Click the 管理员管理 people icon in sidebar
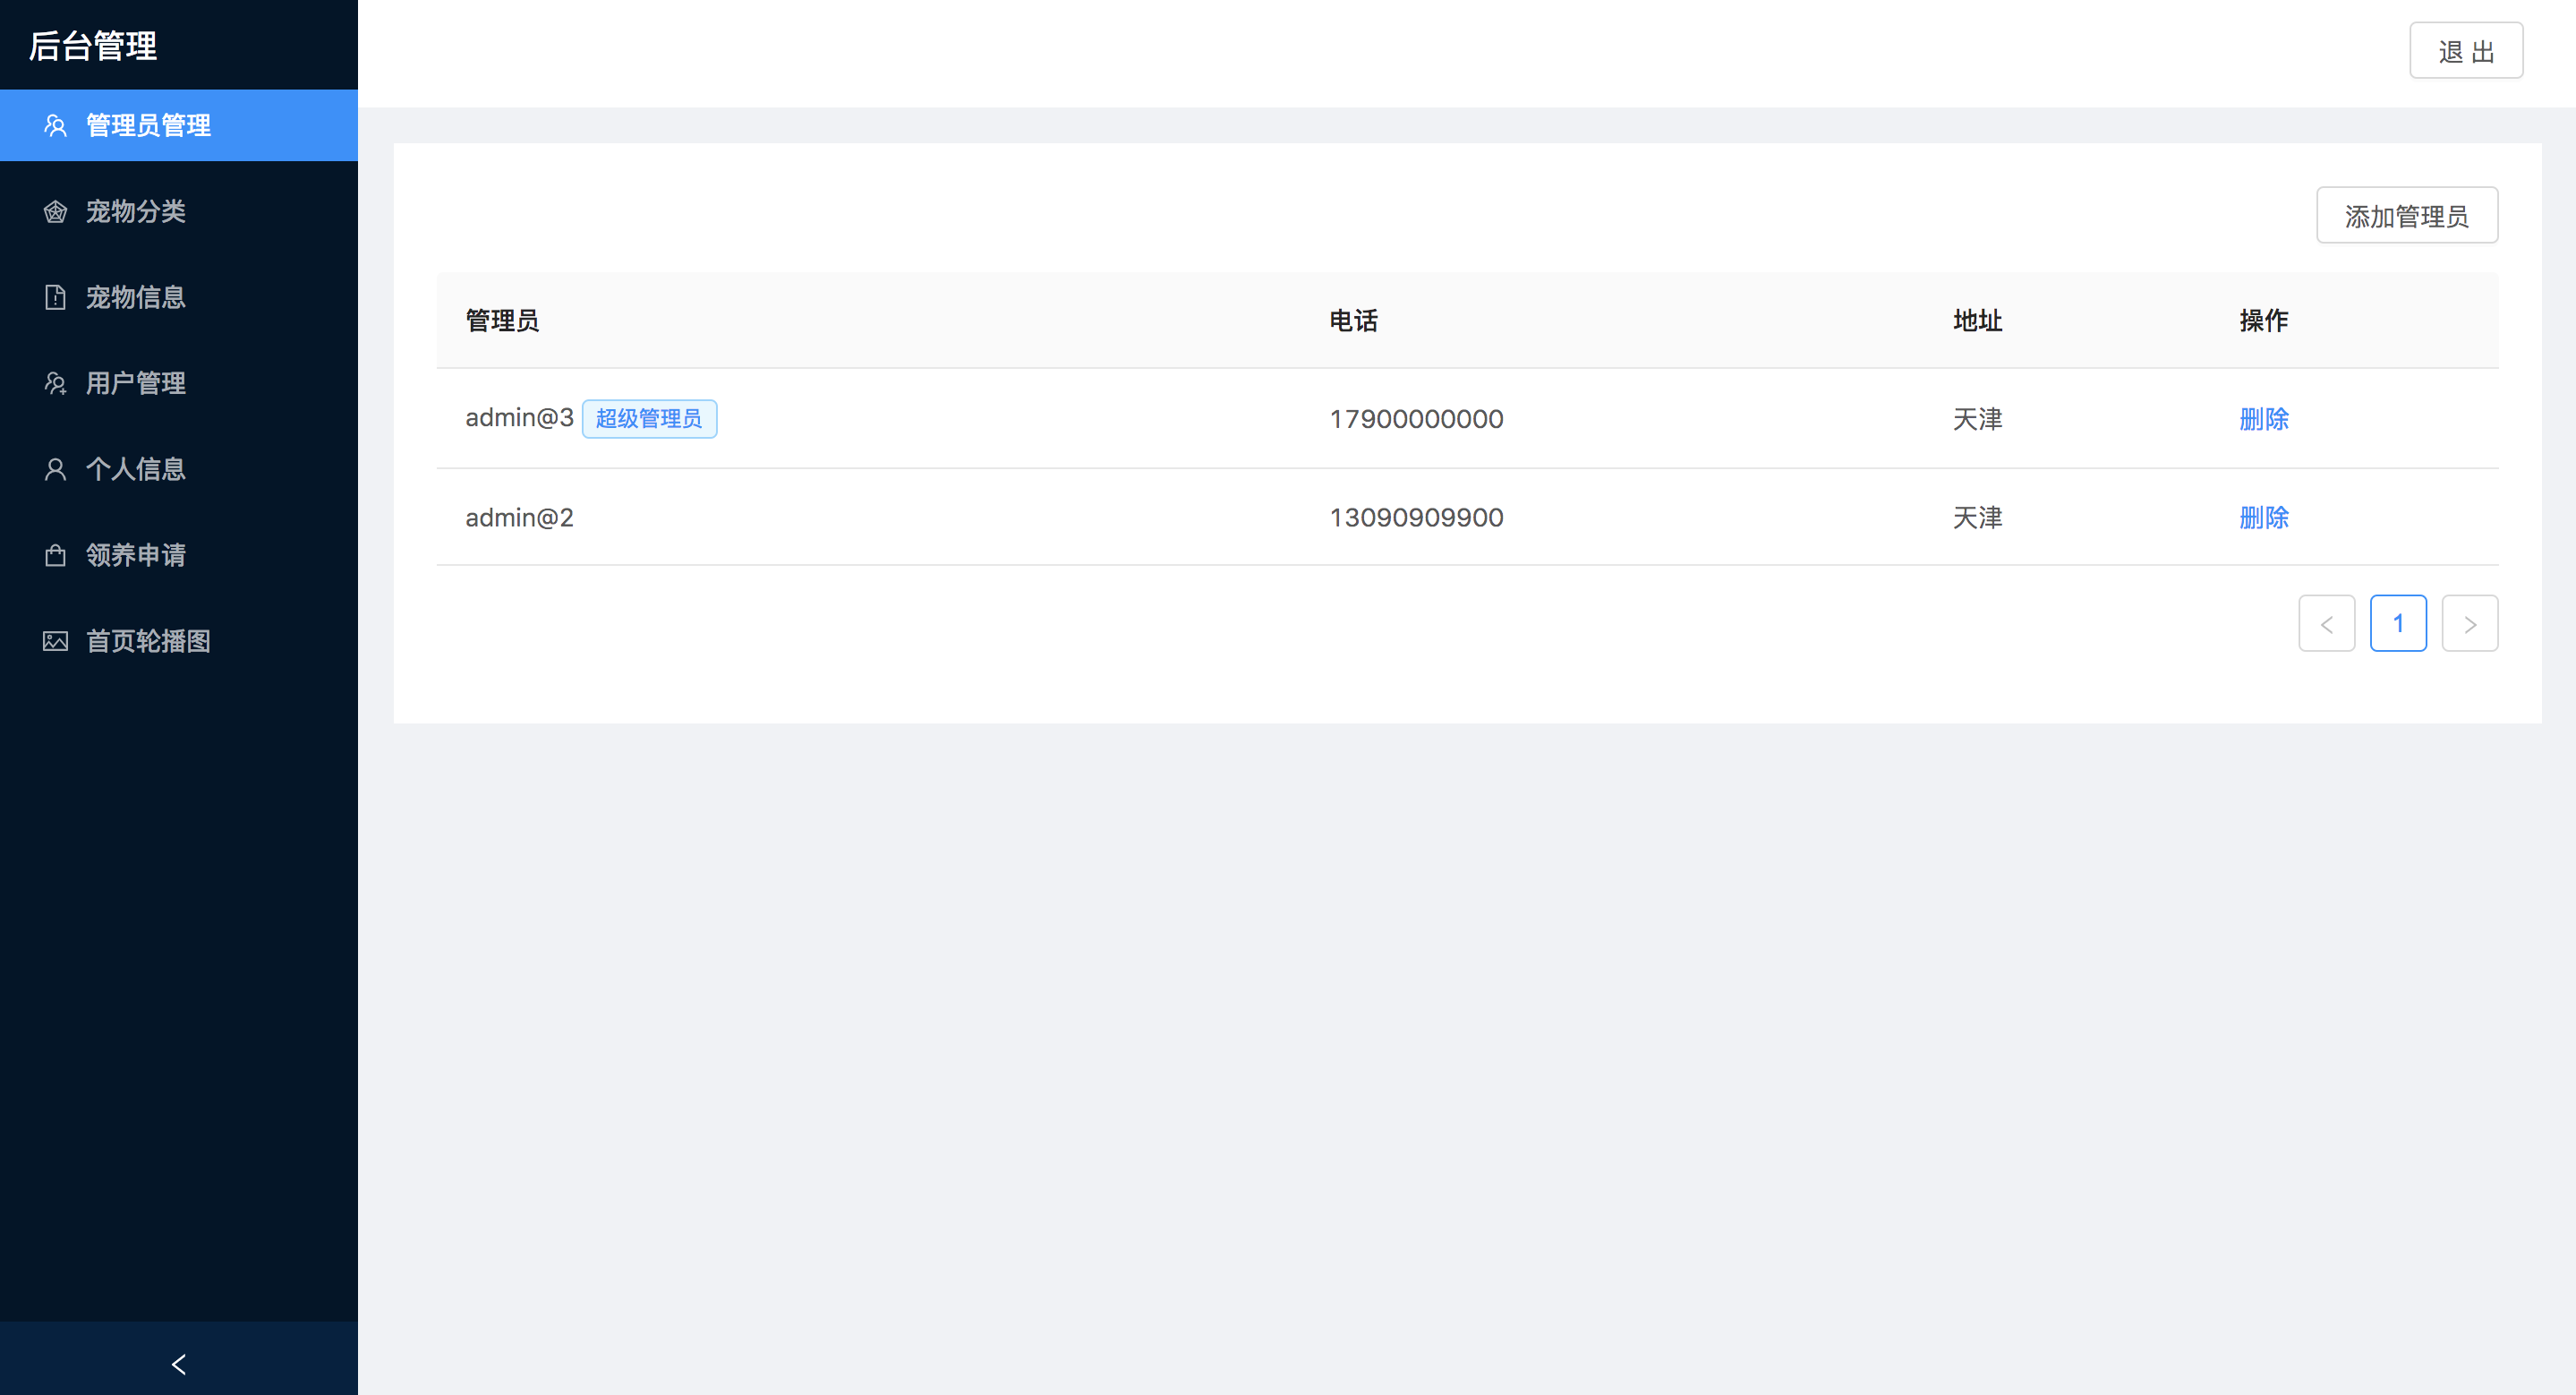 [55, 125]
